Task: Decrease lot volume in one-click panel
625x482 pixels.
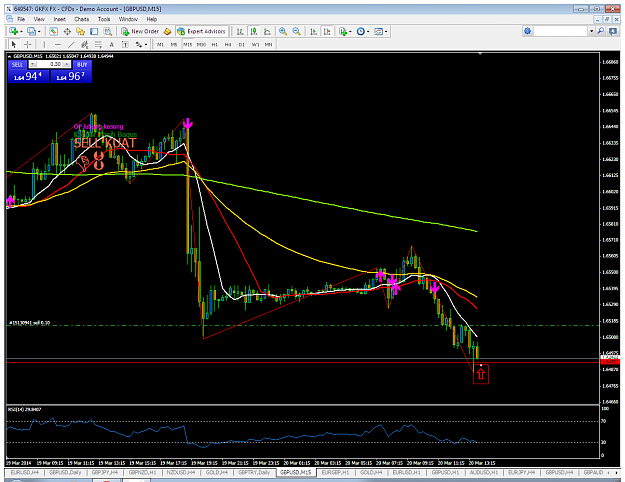Action: (x=33, y=64)
